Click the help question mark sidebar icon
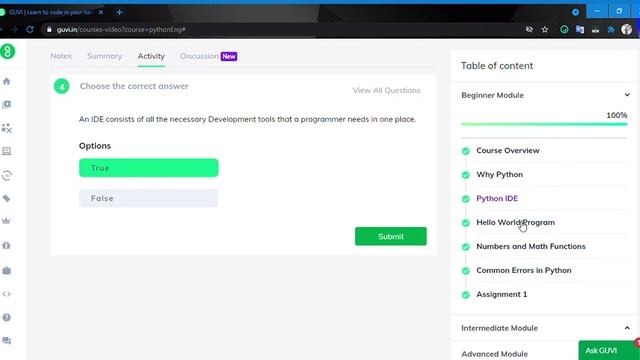The width and height of the screenshot is (640, 360). 7,317
